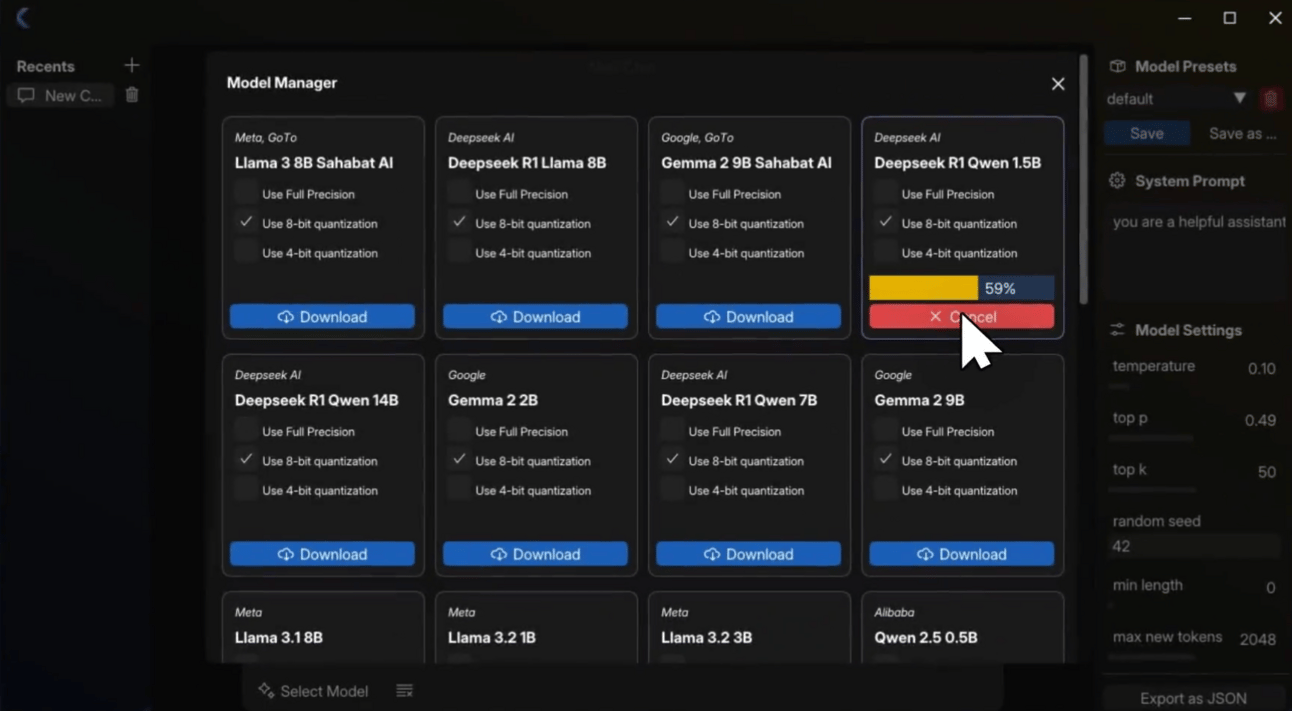
Task: Download the Gemma 2 2B model
Action: (x=535, y=554)
